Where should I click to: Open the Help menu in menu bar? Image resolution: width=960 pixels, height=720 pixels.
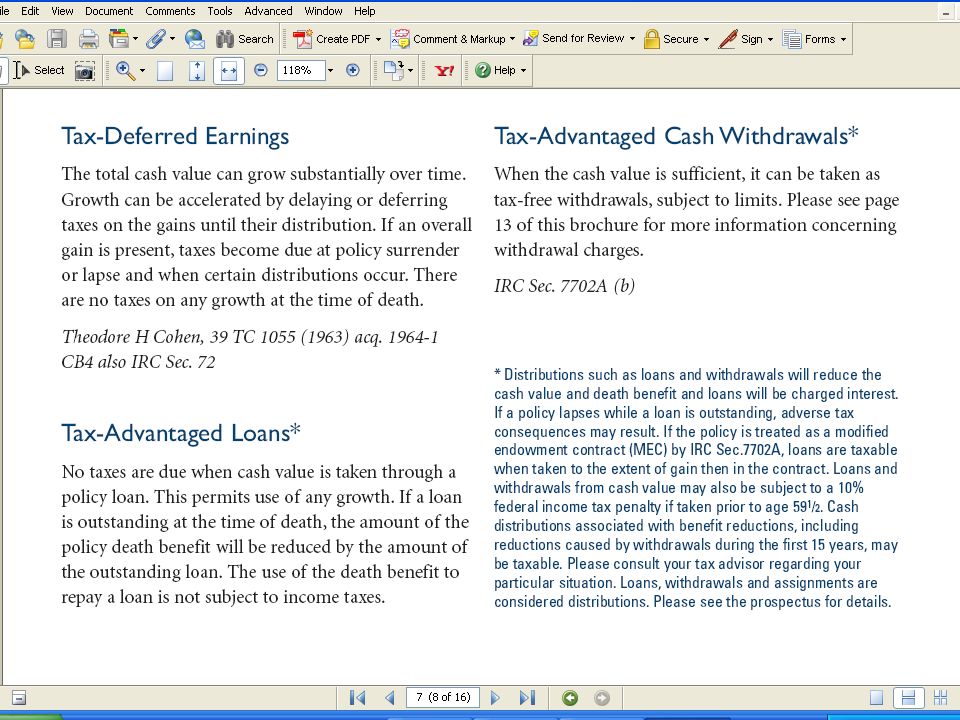click(x=365, y=11)
